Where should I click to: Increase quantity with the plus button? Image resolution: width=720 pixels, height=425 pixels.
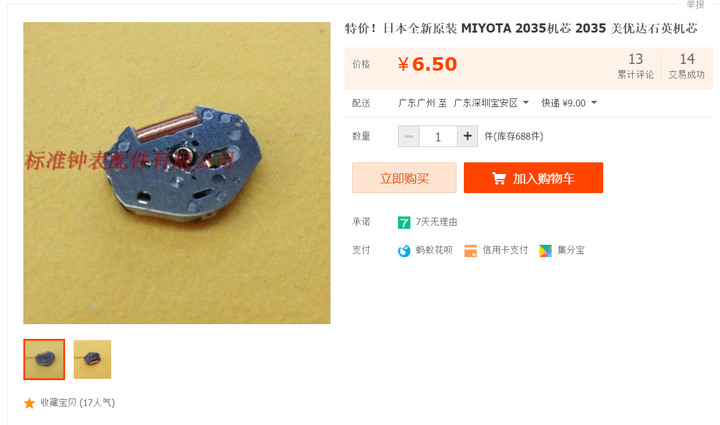[467, 136]
